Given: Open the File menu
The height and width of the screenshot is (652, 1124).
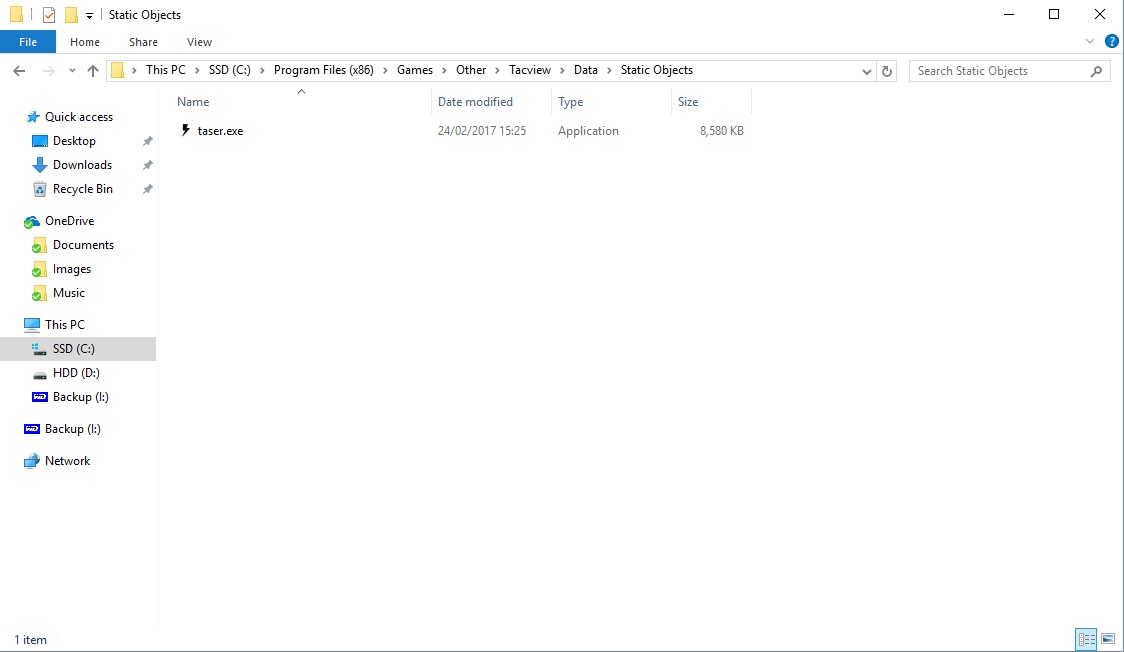Looking at the screenshot, I should point(28,42).
